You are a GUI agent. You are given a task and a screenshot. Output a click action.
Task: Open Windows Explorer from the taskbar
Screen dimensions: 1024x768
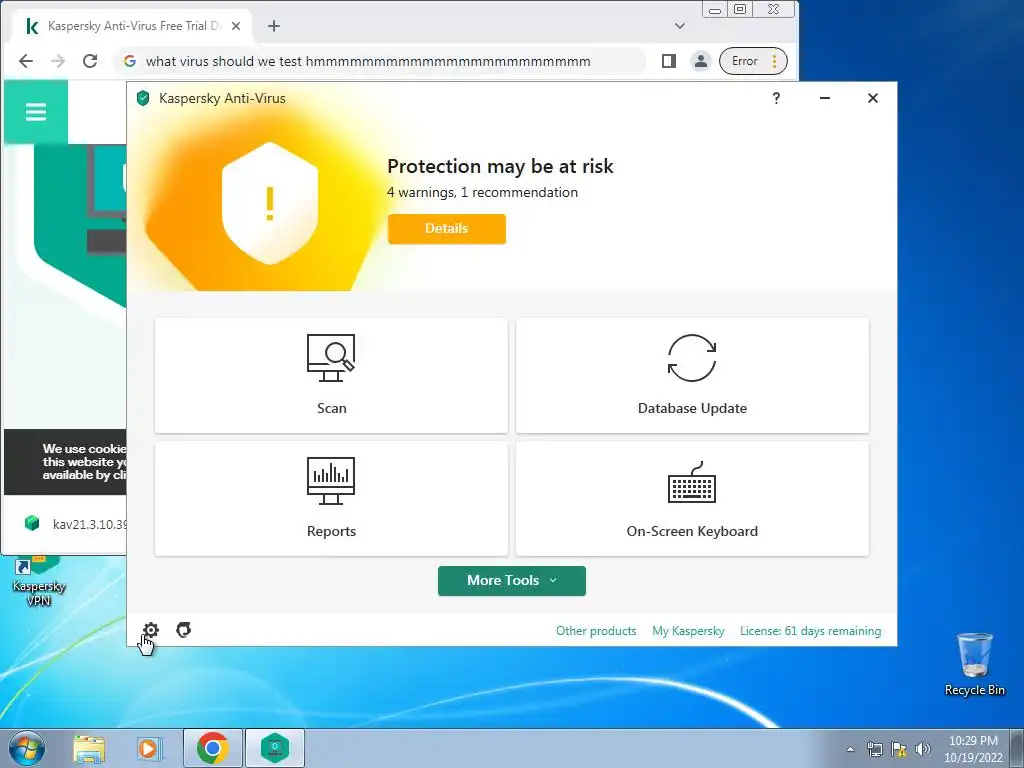tap(89, 748)
